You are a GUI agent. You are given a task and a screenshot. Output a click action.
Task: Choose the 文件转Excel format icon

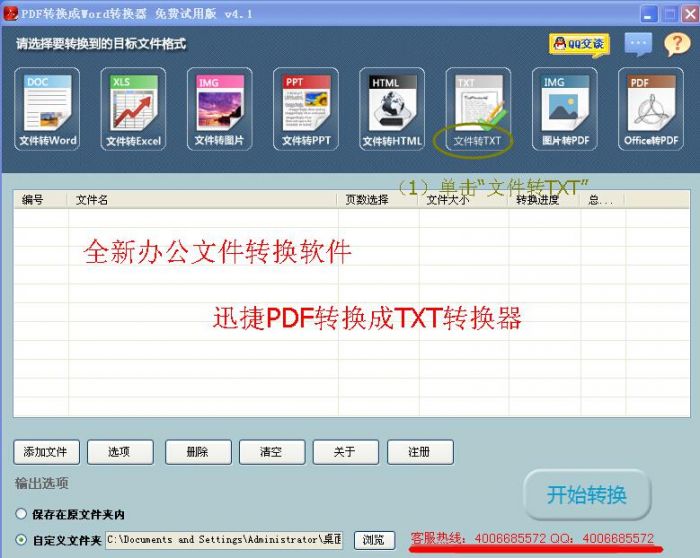133,109
